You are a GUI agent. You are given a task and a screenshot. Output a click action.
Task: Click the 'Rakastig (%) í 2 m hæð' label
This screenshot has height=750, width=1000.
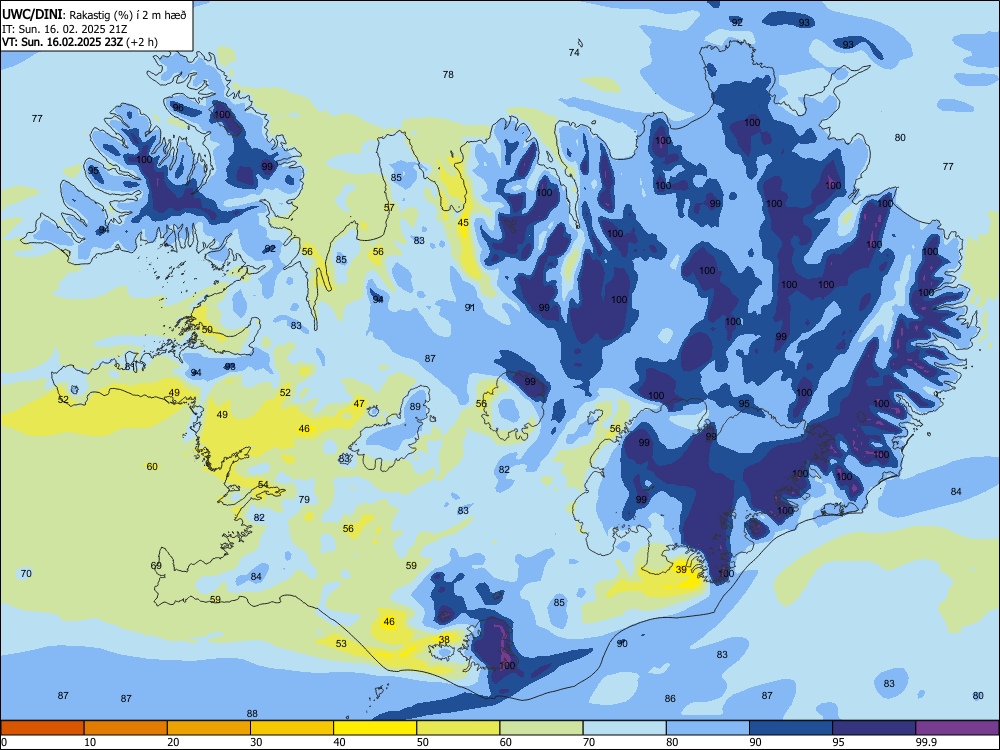[128, 14]
